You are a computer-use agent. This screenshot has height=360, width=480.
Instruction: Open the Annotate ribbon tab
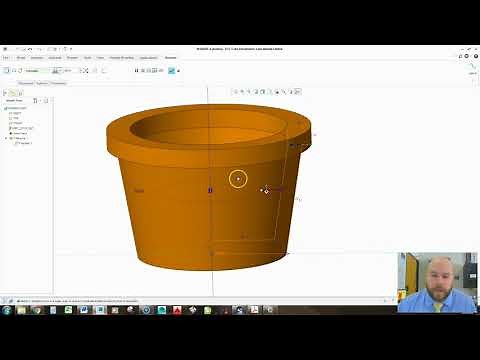tap(55, 58)
